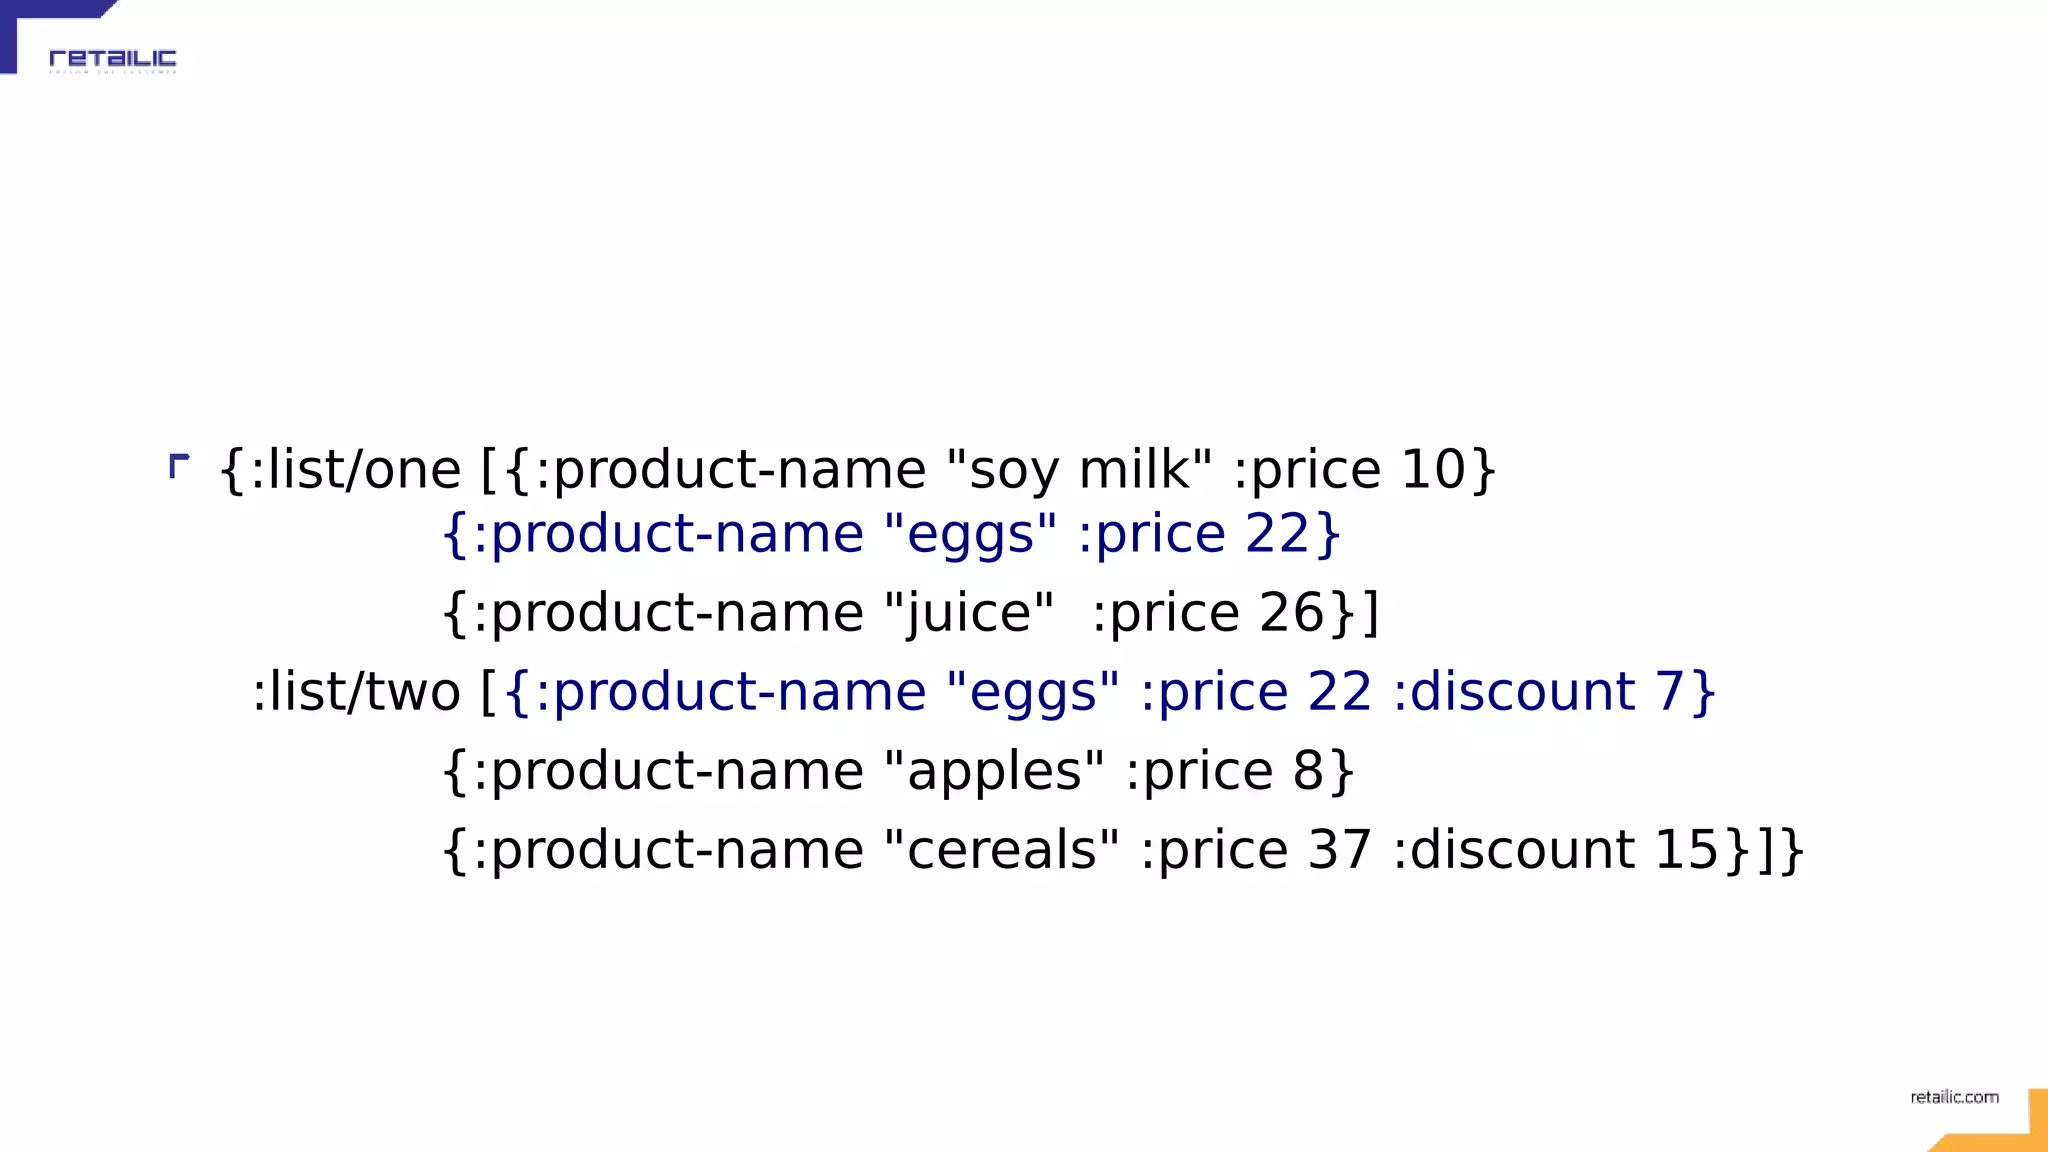The height and width of the screenshot is (1152, 2048).
Task: Open the retailic.com link in footer
Action: 1954,1097
